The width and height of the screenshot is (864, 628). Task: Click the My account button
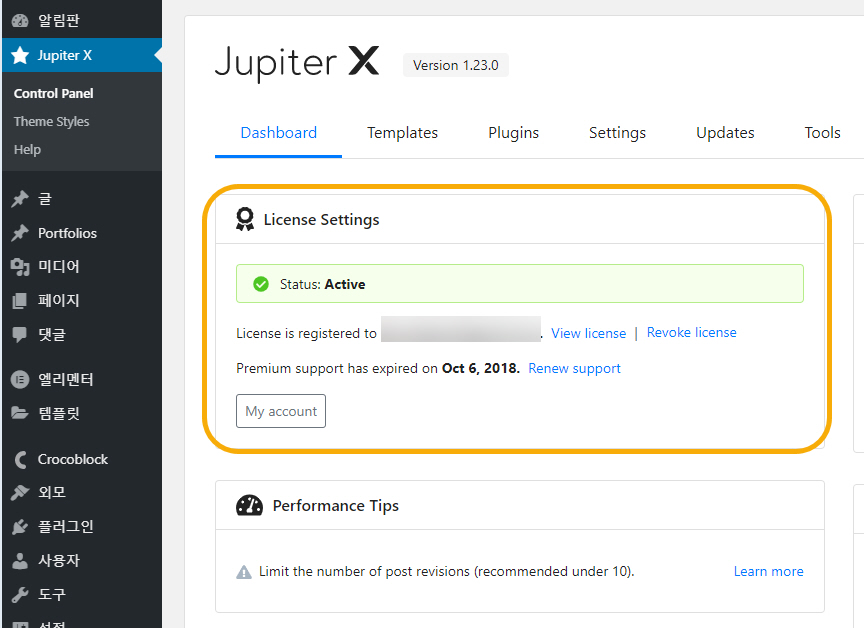point(281,411)
